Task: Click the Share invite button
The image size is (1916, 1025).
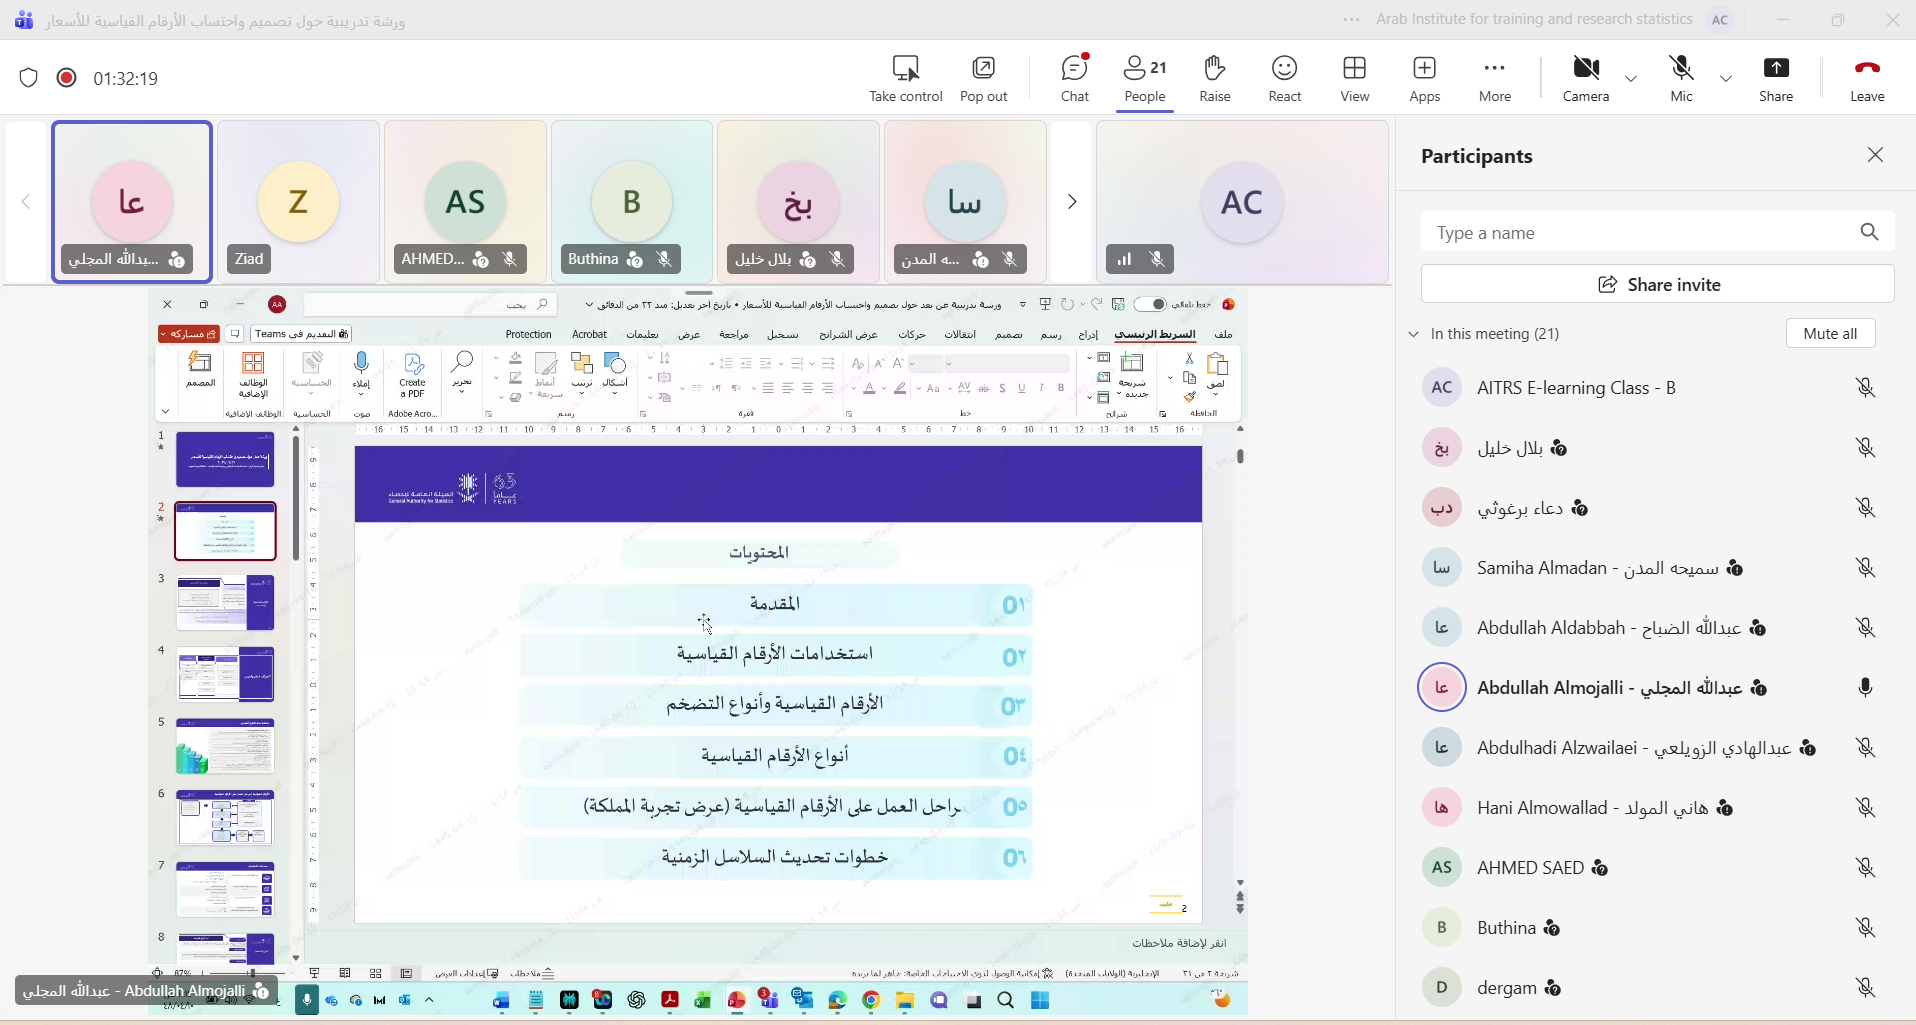Action: tap(1658, 284)
